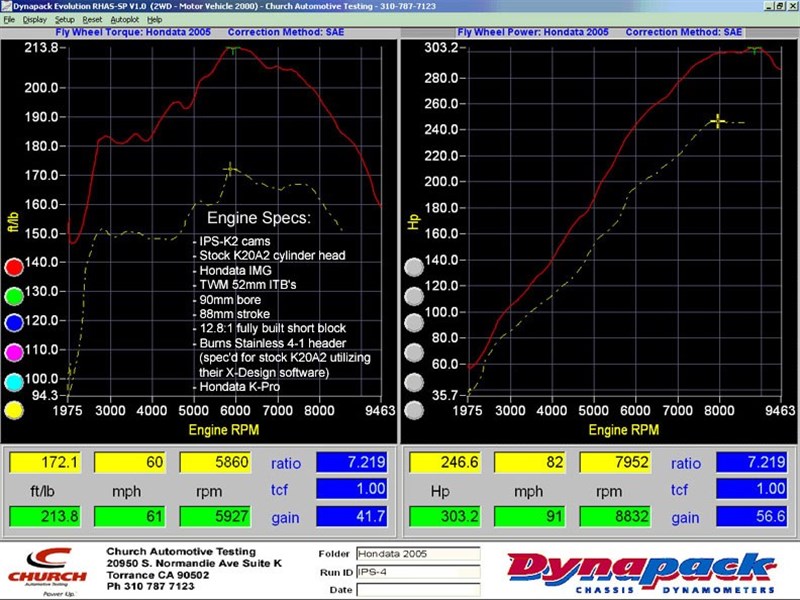Click Engine RPM axis label on power graph
Viewport: 800px width, 600px height.
point(623,430)
